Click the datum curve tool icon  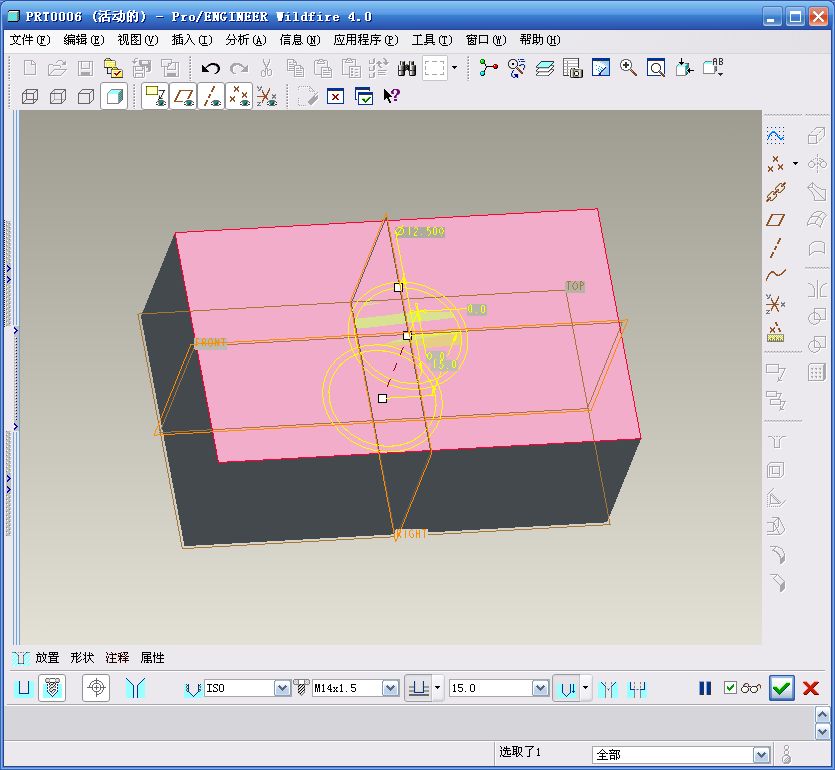[776, 275]
